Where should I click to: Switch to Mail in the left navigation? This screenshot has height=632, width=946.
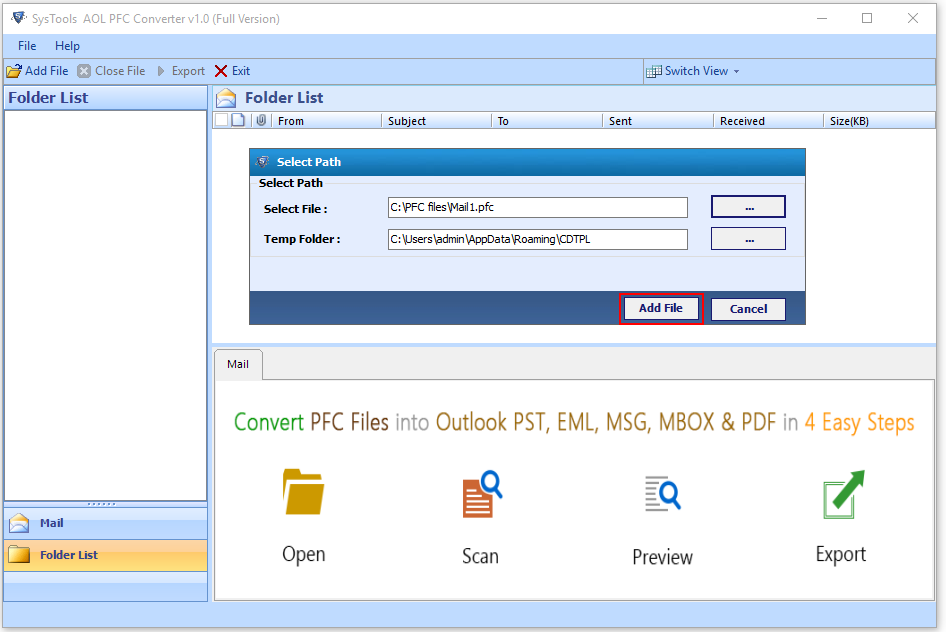(106, 523)
